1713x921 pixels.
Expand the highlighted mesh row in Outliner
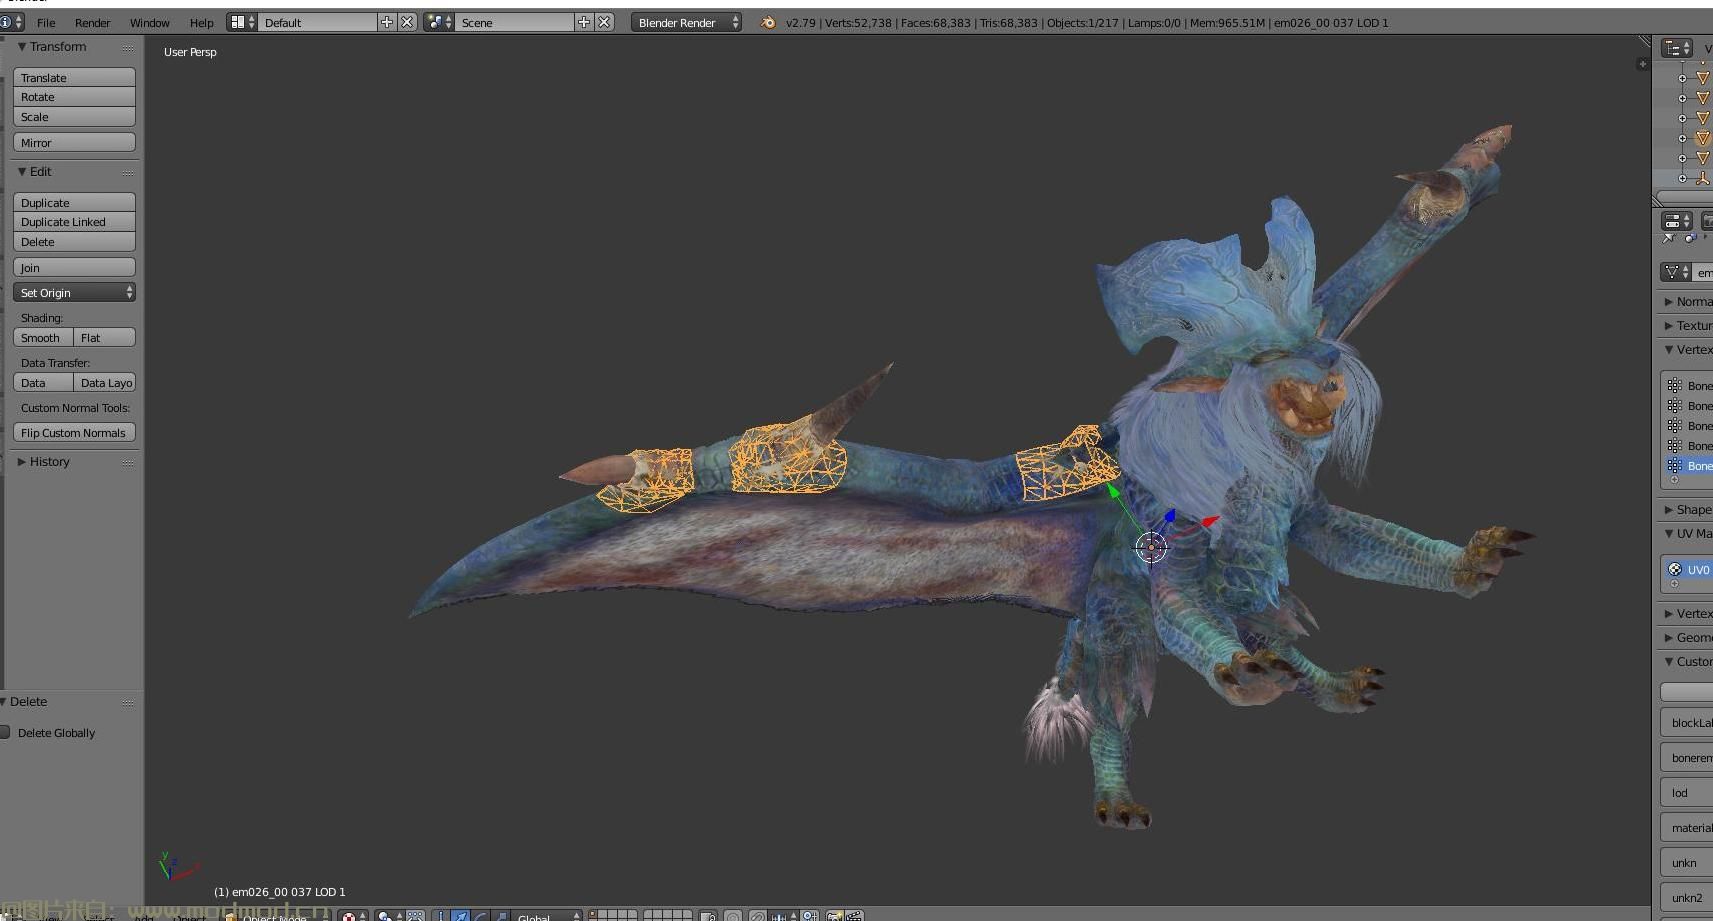tap(1683, 138)
